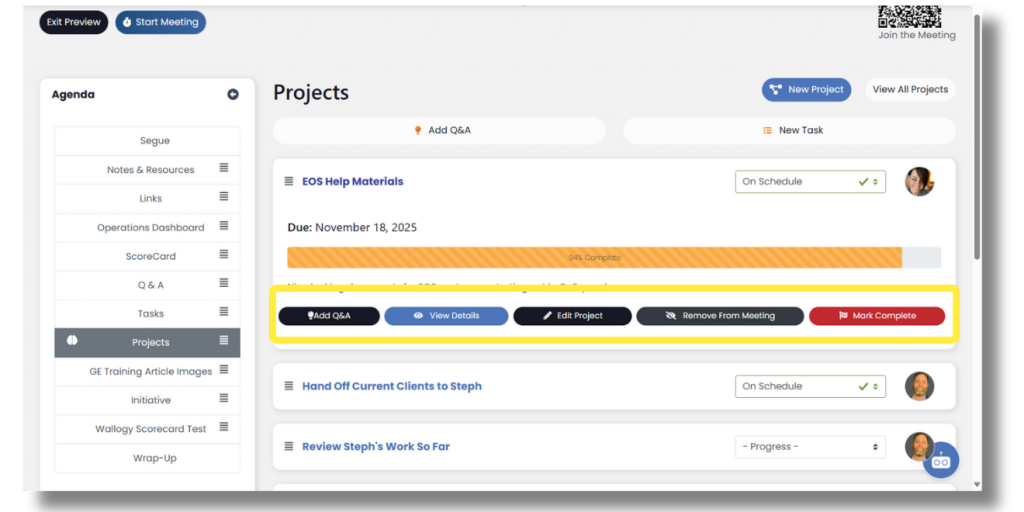The image size is (1024, 512).
Task: Click drag handle beside Review Steph's Work
Action: coord(289,447)
